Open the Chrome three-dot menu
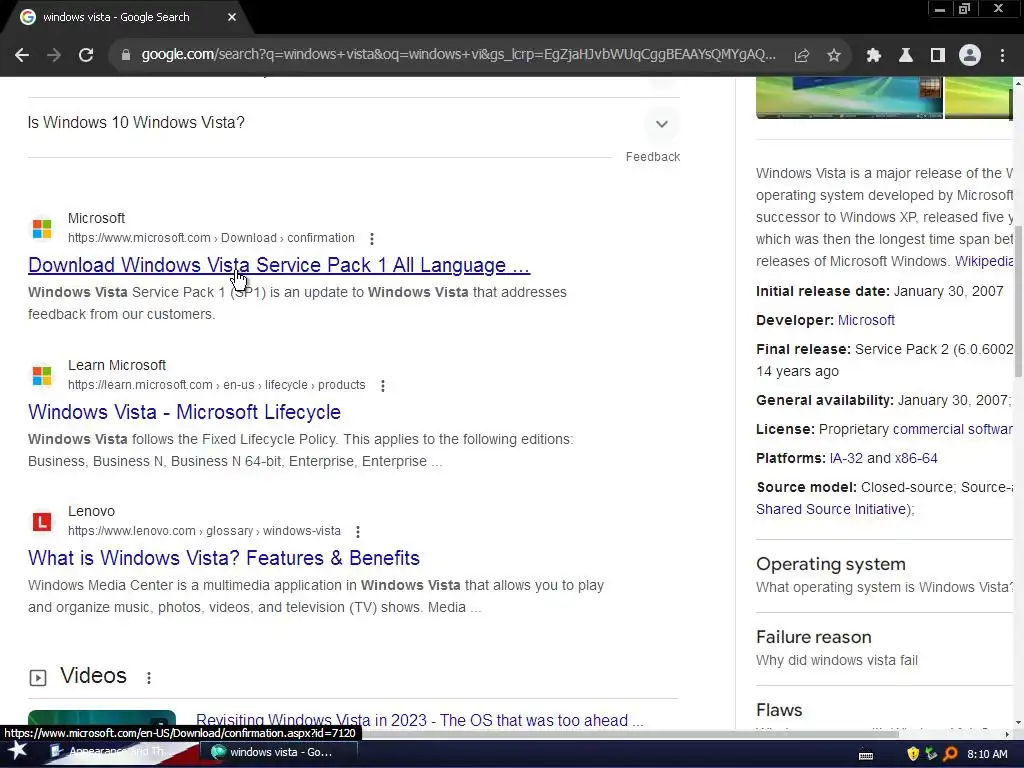This screenshot has width=1024, height=768. [x=1002, y=56]
